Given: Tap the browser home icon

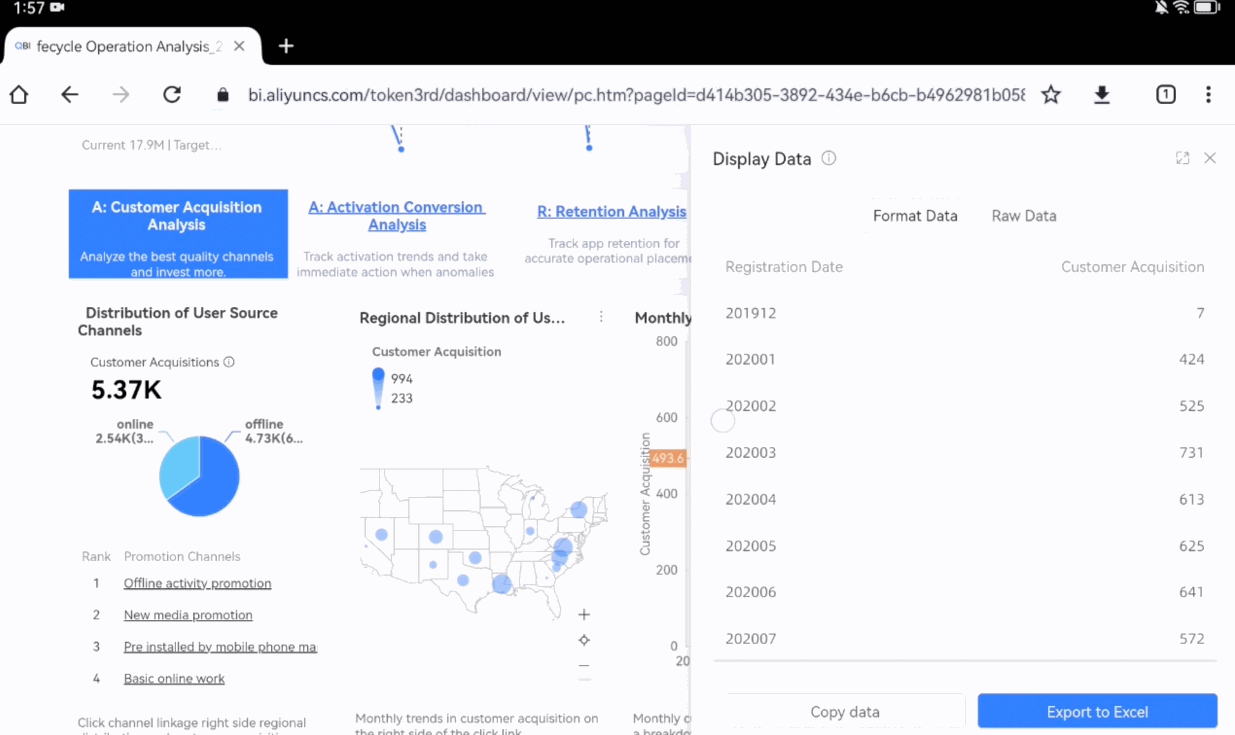Looking at the screenshot, I should click(19, 95).
